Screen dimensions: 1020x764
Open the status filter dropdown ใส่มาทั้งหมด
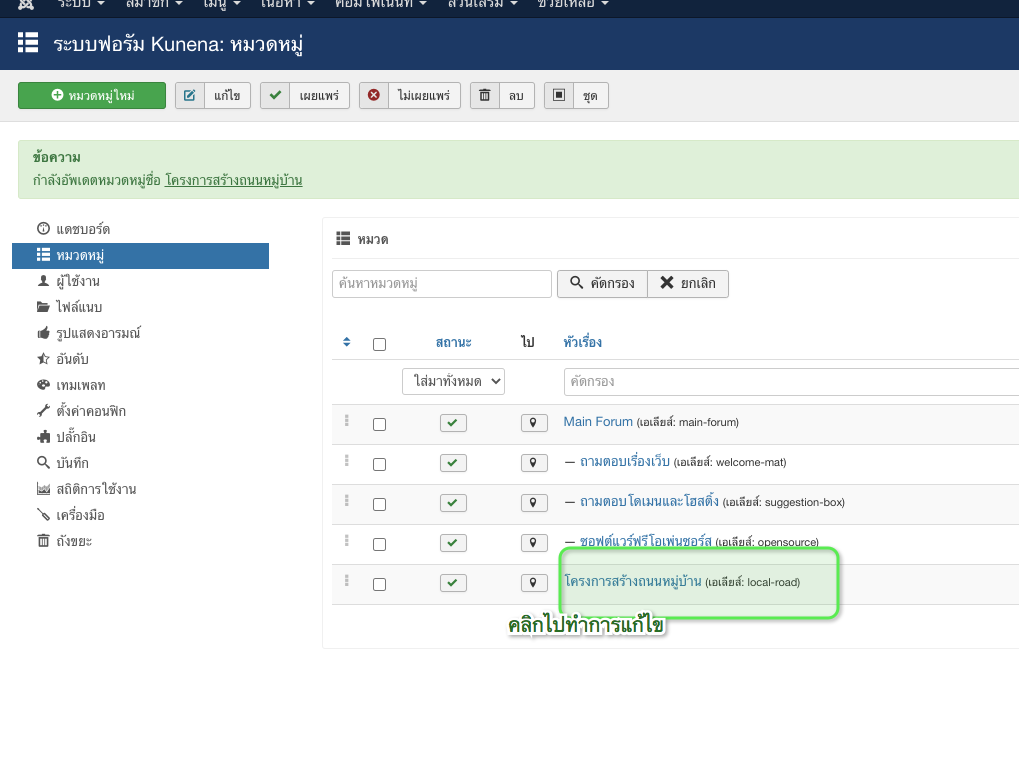coord(454,381)
